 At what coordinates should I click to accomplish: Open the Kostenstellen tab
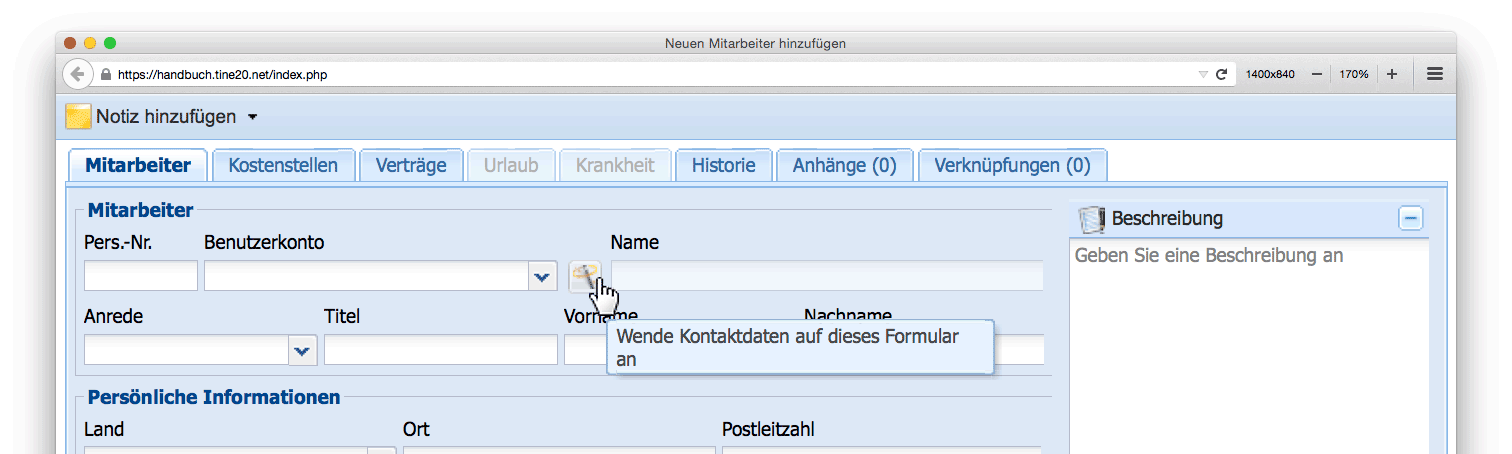(283, 165)
